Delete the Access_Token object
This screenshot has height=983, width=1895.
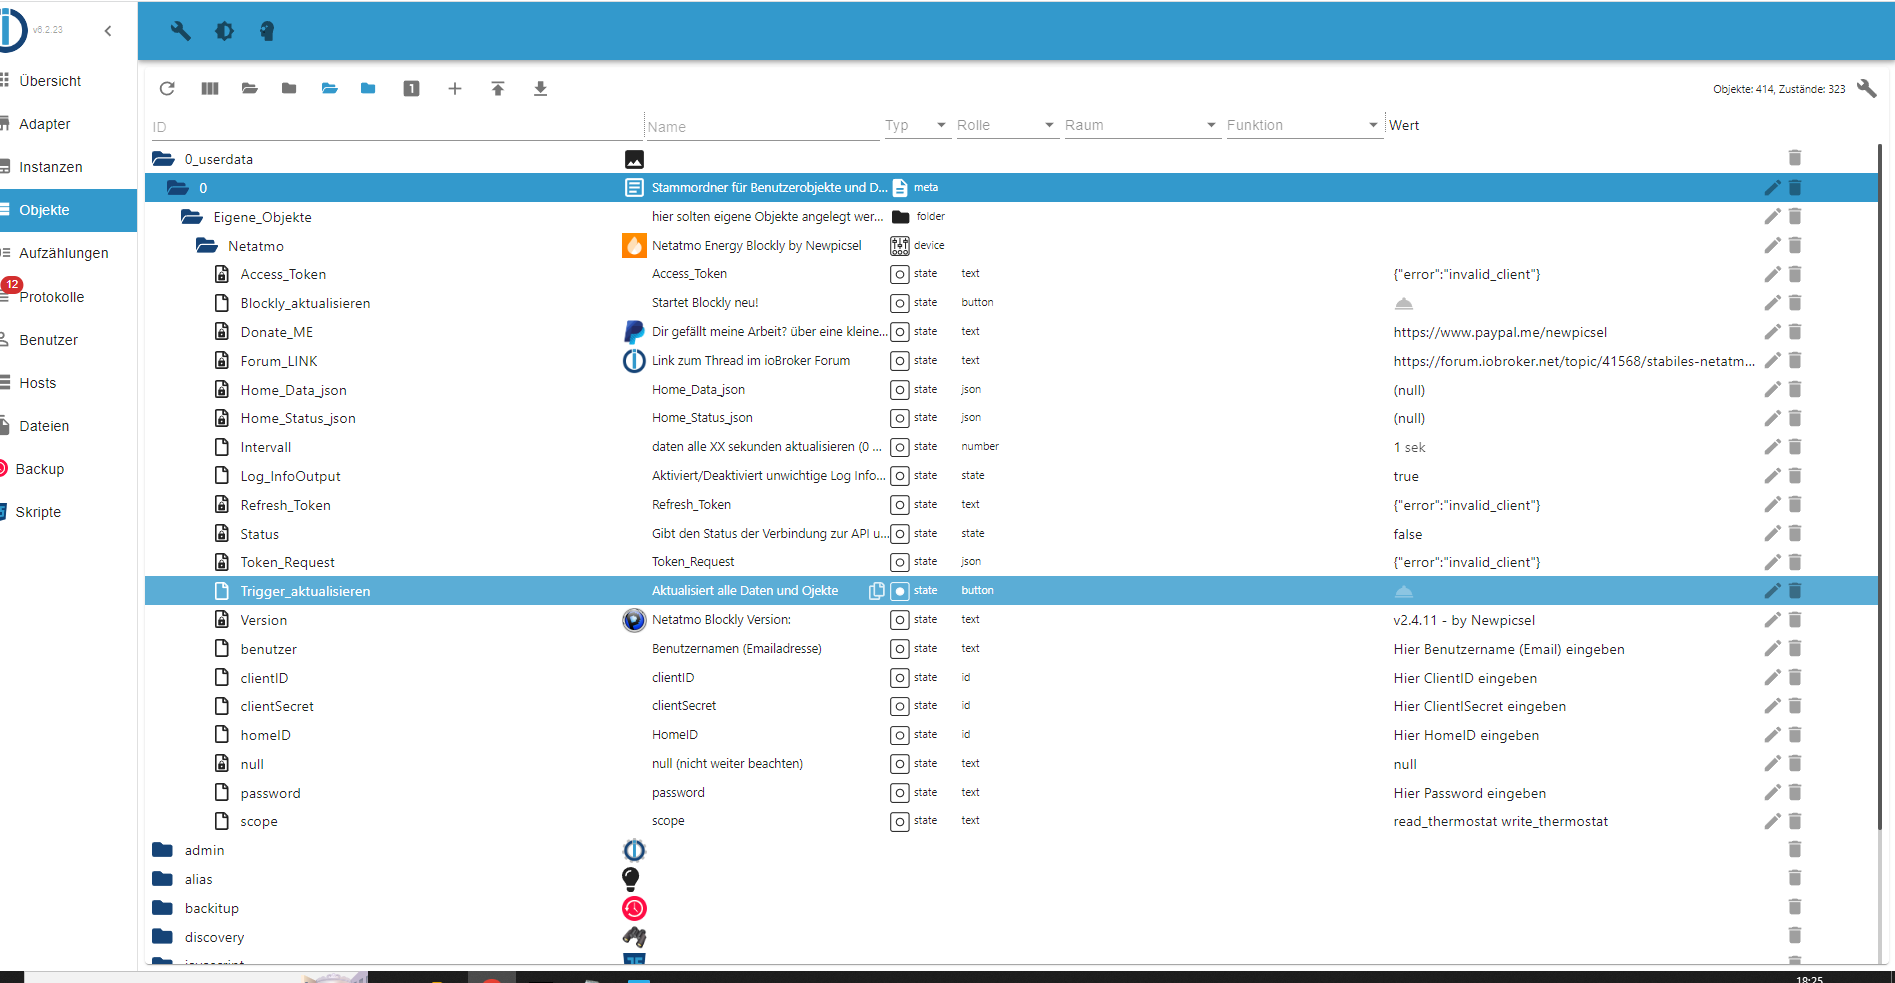[1795, 274]
